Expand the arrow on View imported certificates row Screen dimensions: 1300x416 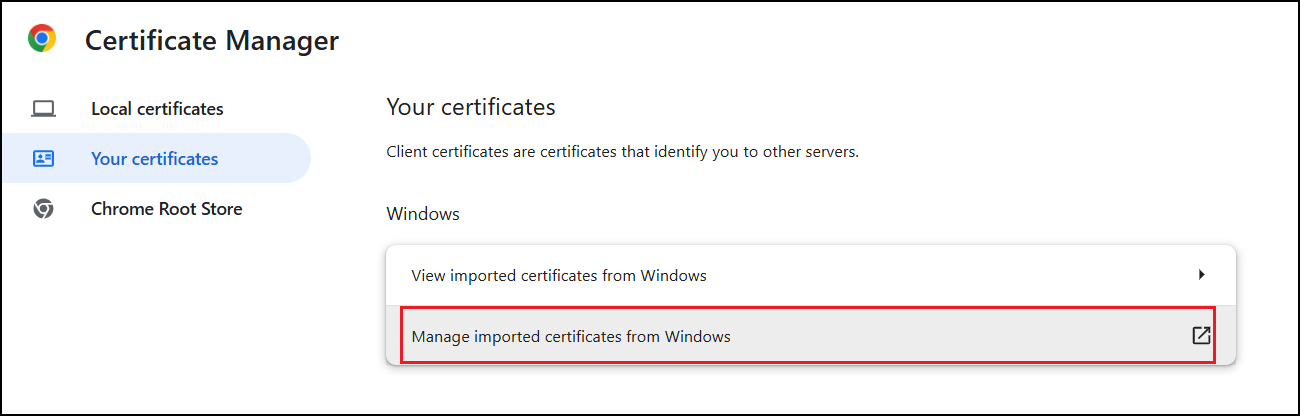[1201, 274]
